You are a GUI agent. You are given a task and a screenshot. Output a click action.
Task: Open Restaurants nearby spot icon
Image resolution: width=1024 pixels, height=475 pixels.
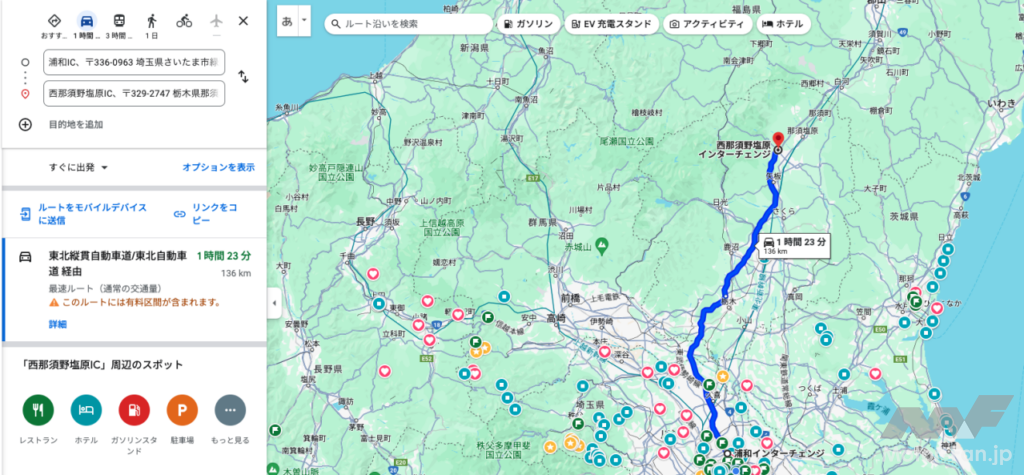37,409
